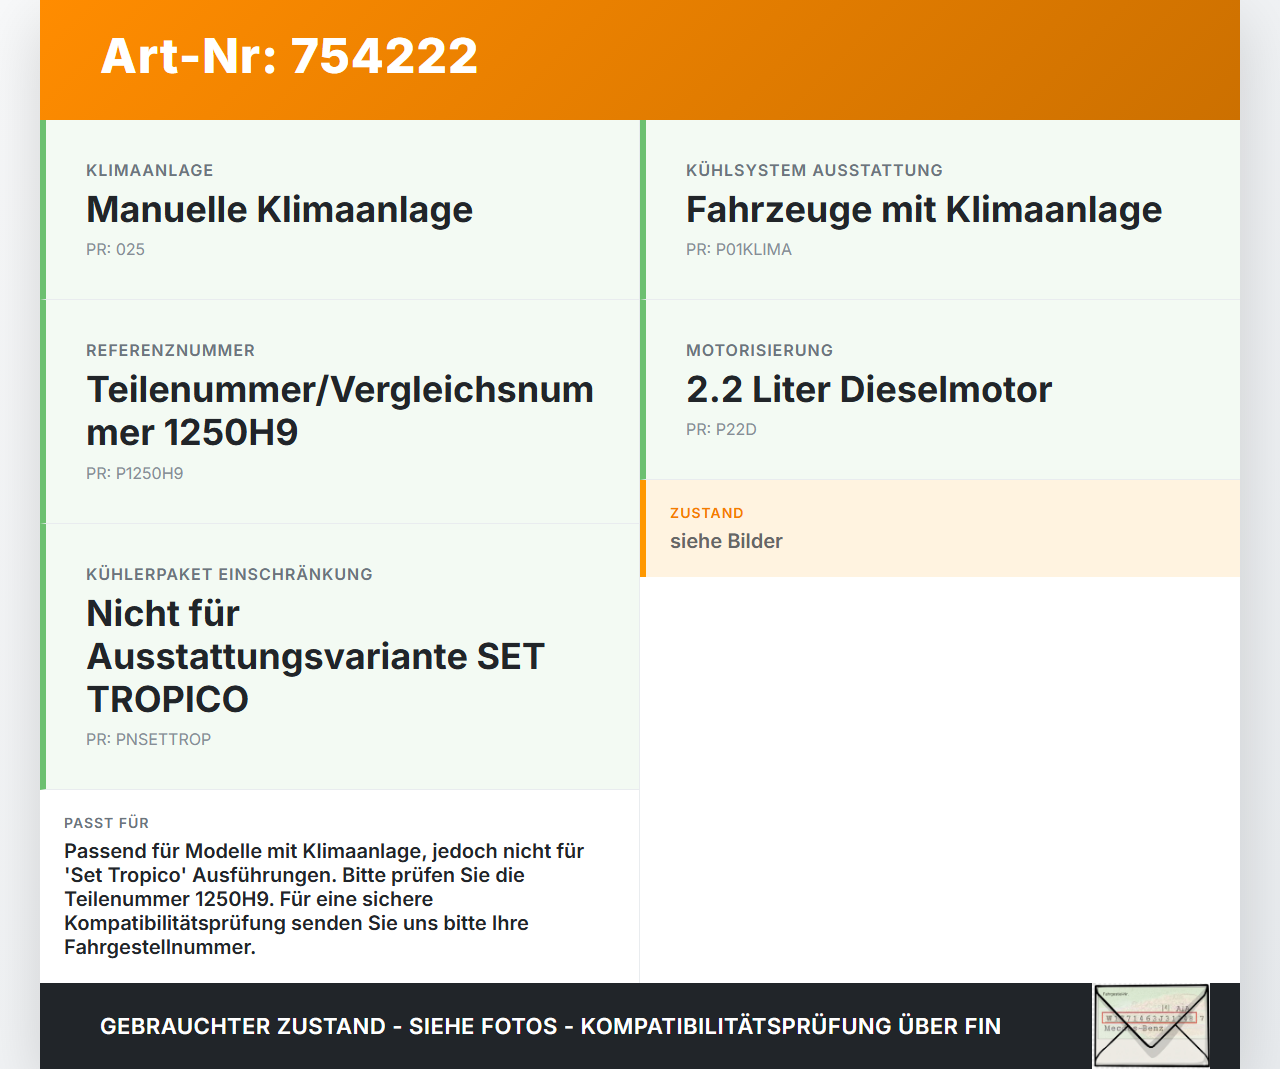
Task: Click the 'KLIMAANLAGE' label
Action: tap(150, 170)
